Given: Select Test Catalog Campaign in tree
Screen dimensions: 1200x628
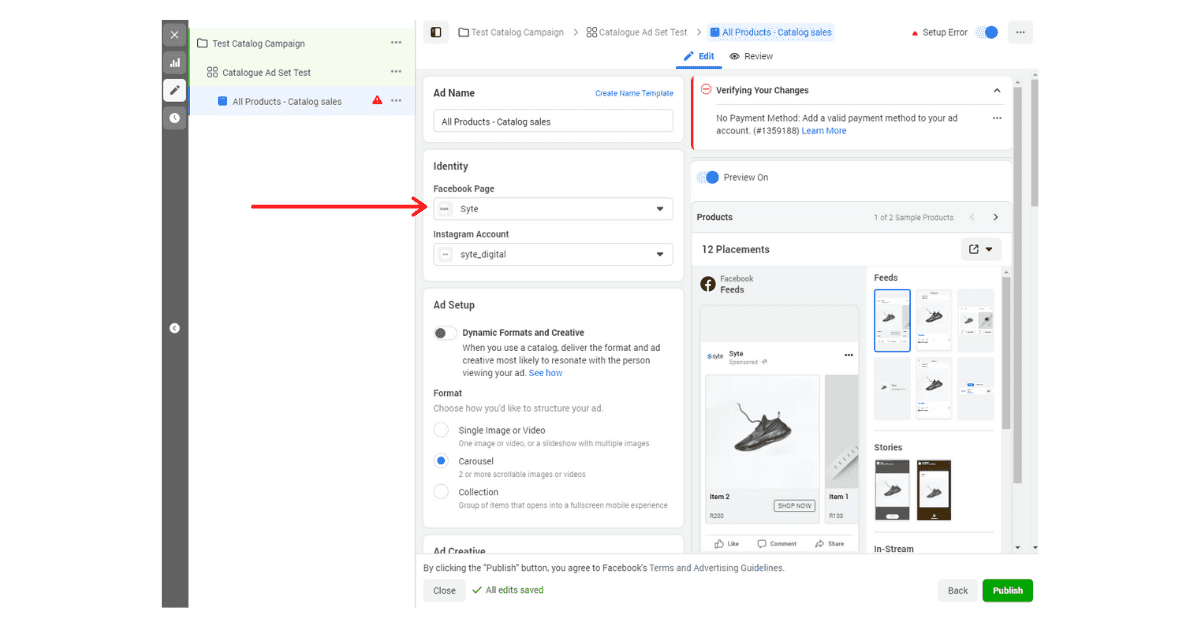Looking at the screenshot, I should [x=258, y=43].
